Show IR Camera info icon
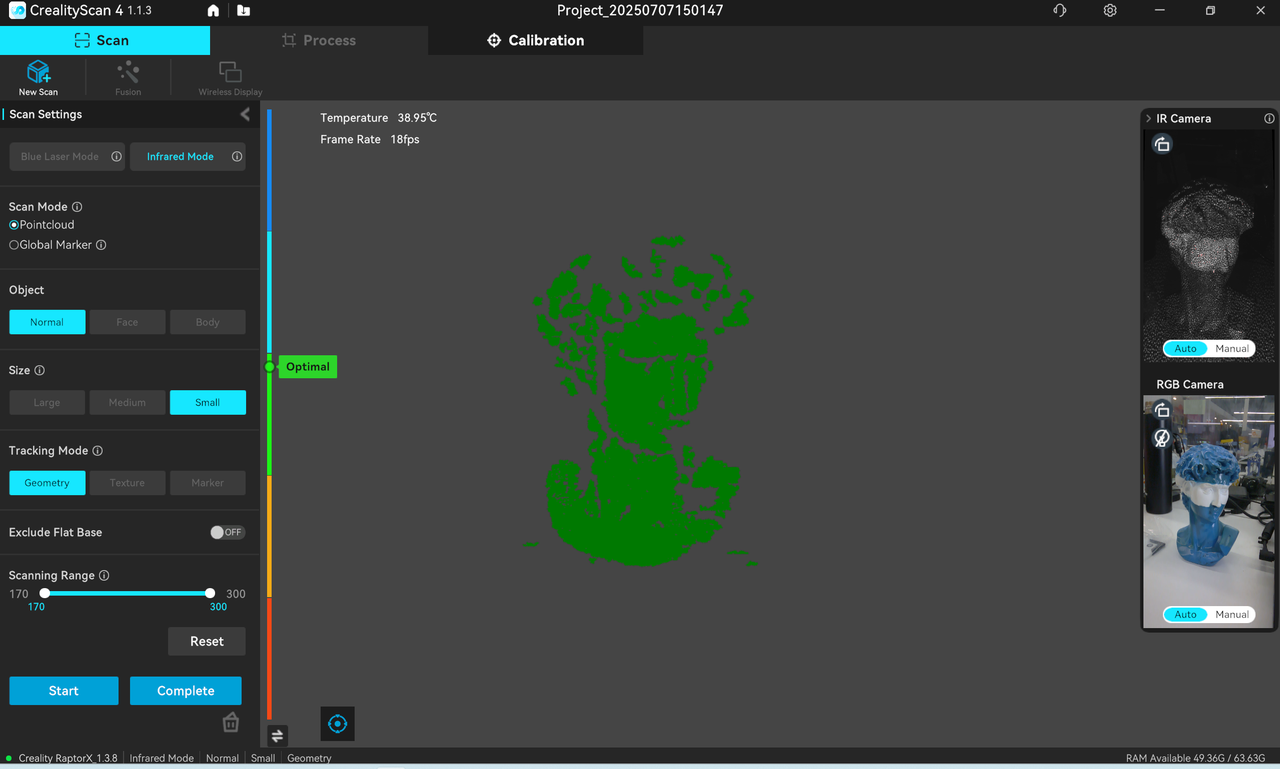 pyautogui.click(x=1269, y=118)
